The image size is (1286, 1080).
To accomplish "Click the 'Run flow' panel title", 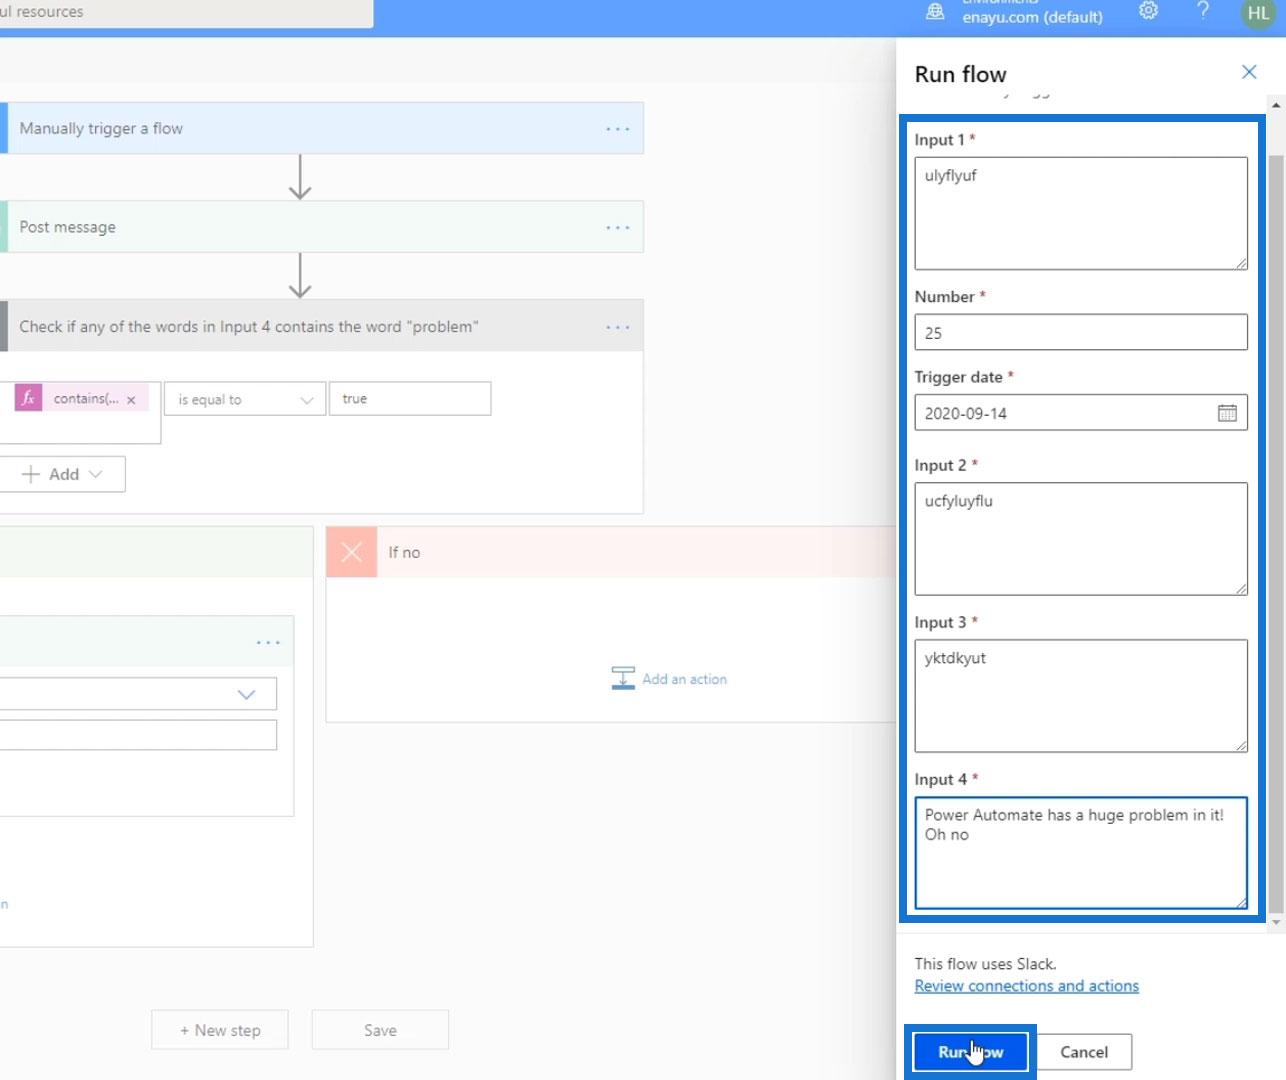I will [x=960, y=74].
